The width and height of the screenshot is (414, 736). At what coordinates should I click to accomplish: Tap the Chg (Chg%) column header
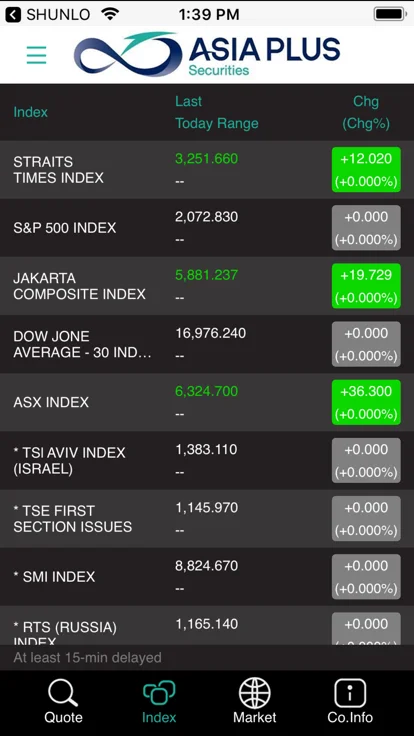pos(366,112)
